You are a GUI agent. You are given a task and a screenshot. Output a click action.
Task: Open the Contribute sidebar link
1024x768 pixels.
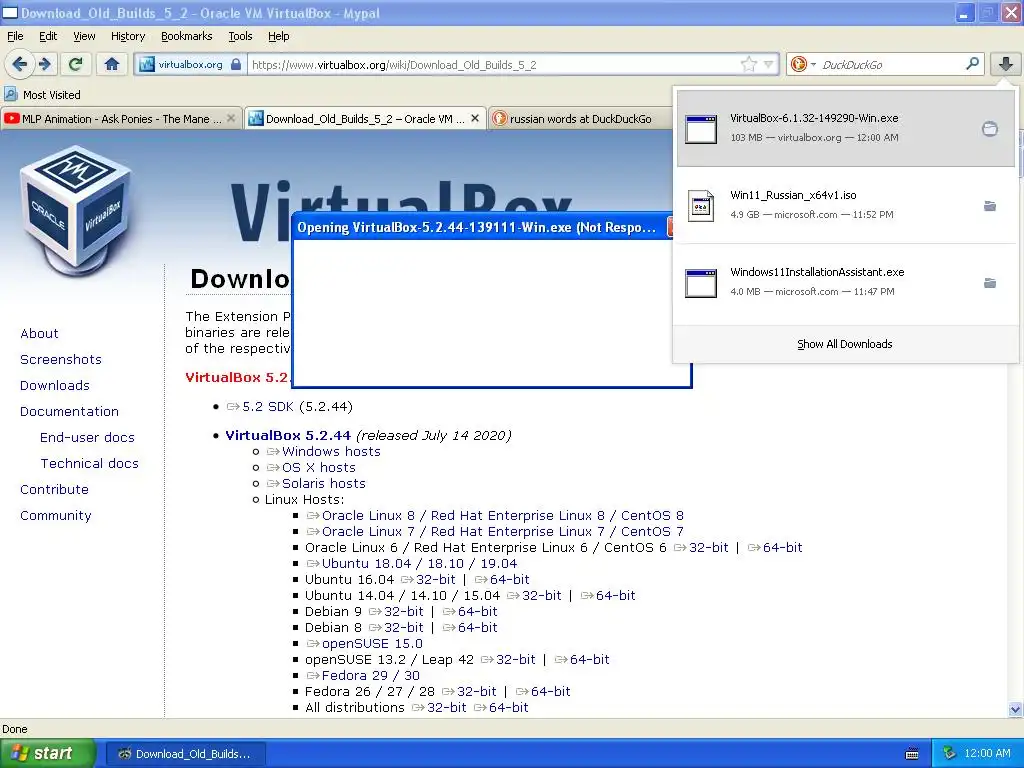[x=54, y=489]
